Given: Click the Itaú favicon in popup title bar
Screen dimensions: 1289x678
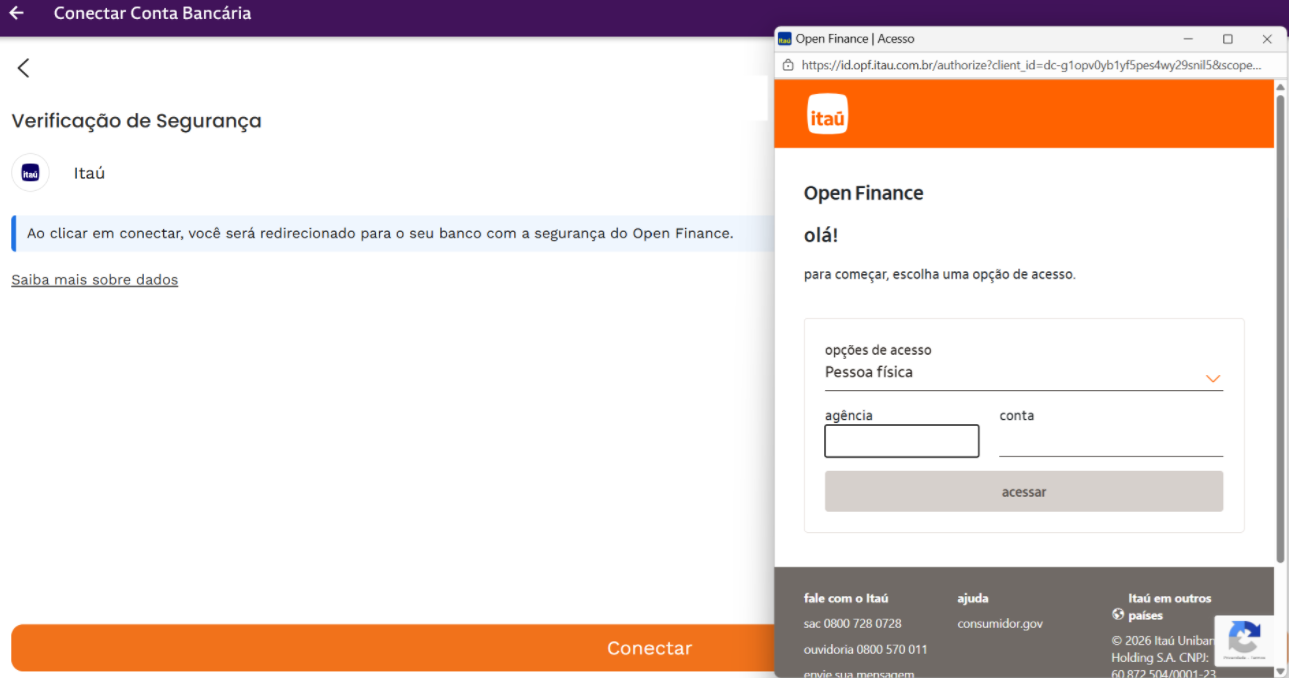Looking at the screenshot, I should pyautogui.click(x=784, y=39).
